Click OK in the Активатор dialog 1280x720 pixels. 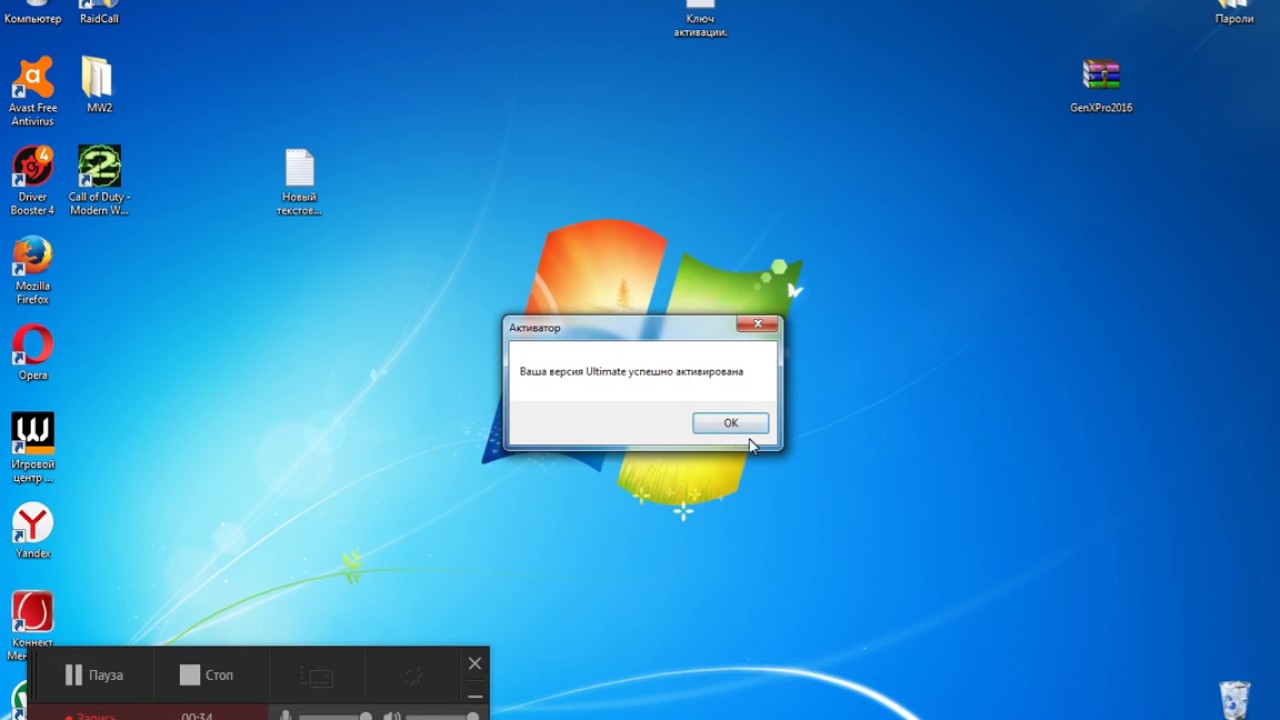coord(731,423)
